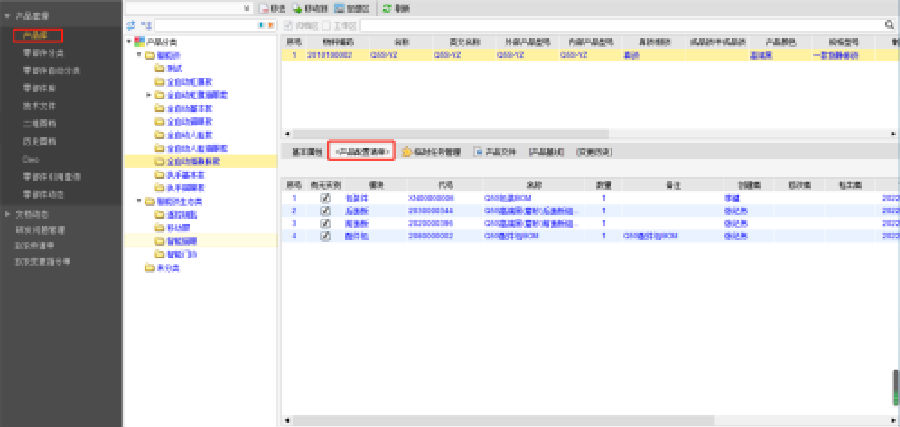Image resolution: width=900 pixels, height=427 pixels.
Task: Tick the 归档区 checkbox above the product table
Action: (289, 24)
